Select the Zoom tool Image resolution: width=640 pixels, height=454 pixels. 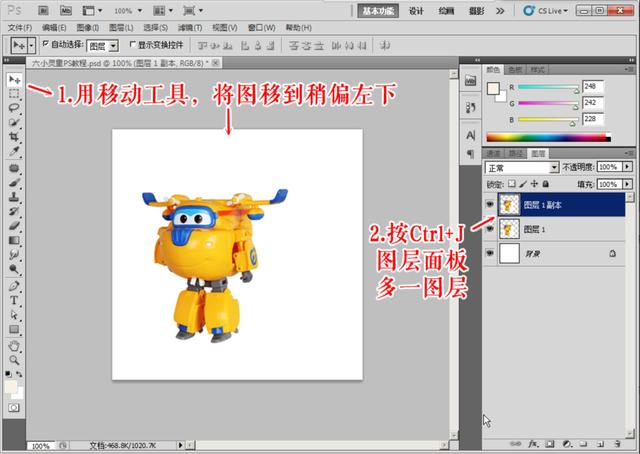[x=14, y=360]
